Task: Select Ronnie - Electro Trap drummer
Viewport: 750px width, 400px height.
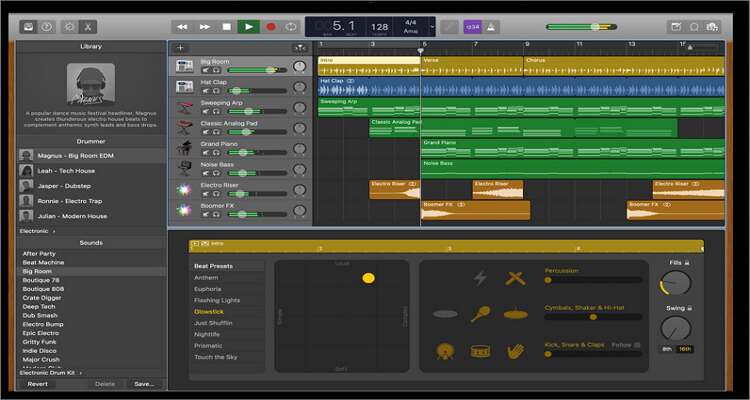Action: (91, 201)
